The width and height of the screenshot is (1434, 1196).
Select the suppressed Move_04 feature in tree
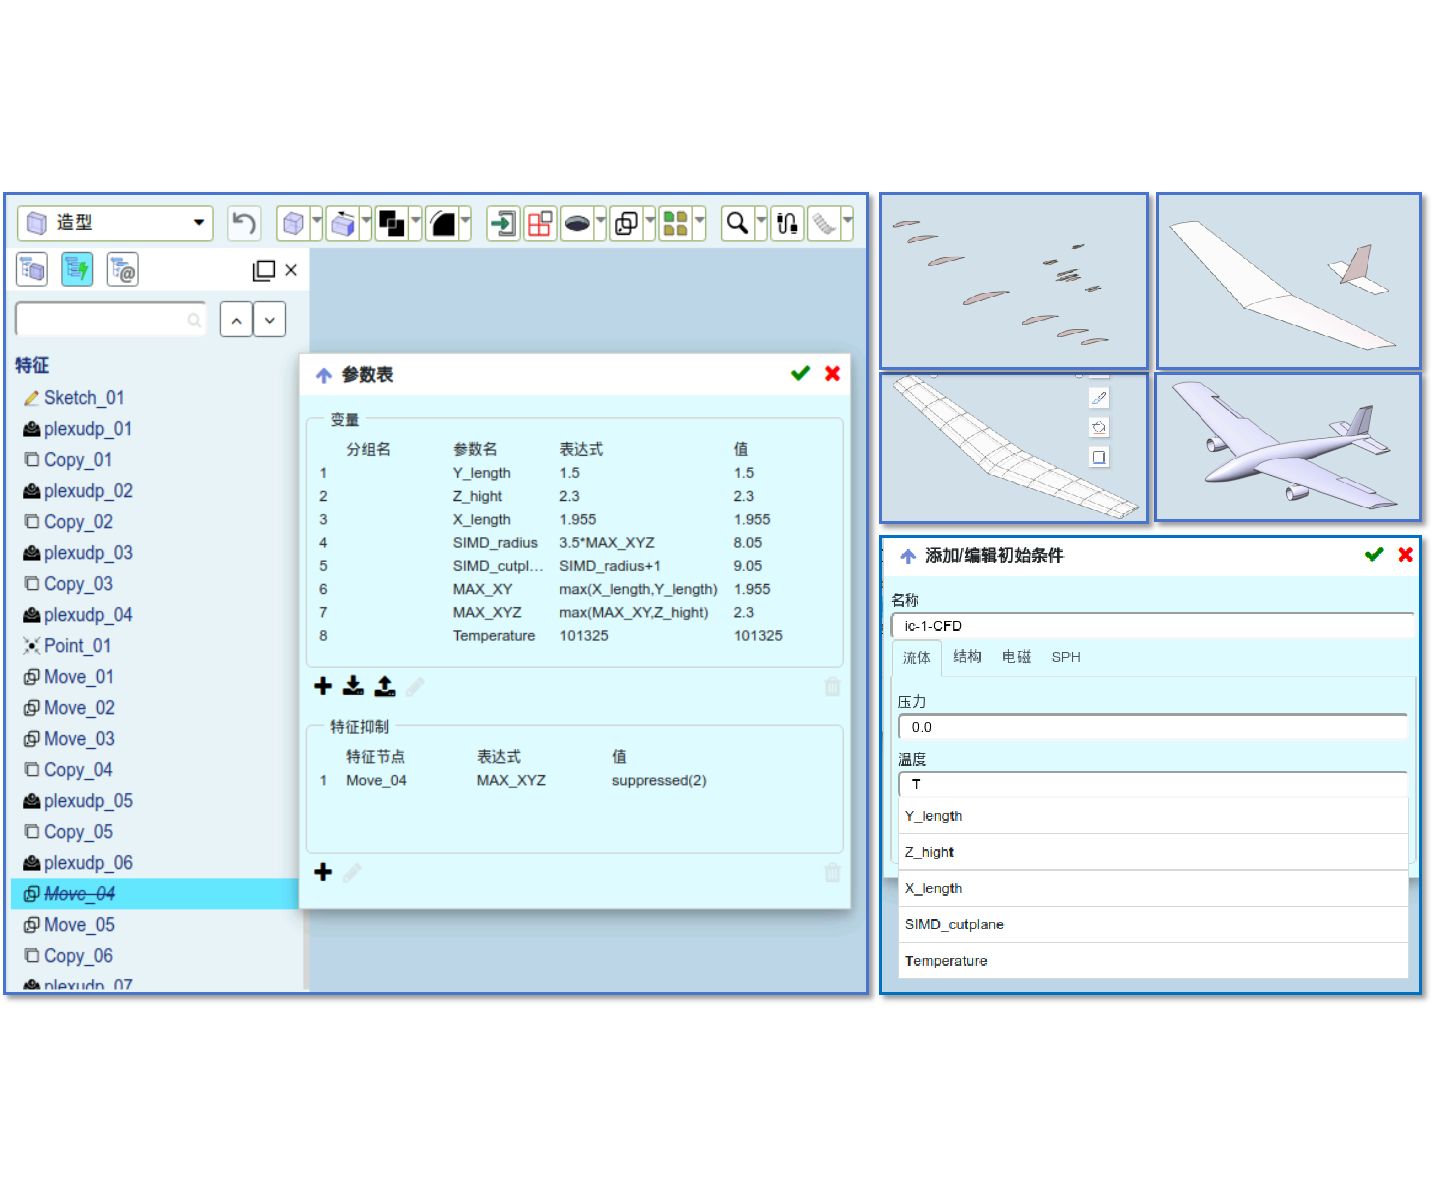pos(80,894)
